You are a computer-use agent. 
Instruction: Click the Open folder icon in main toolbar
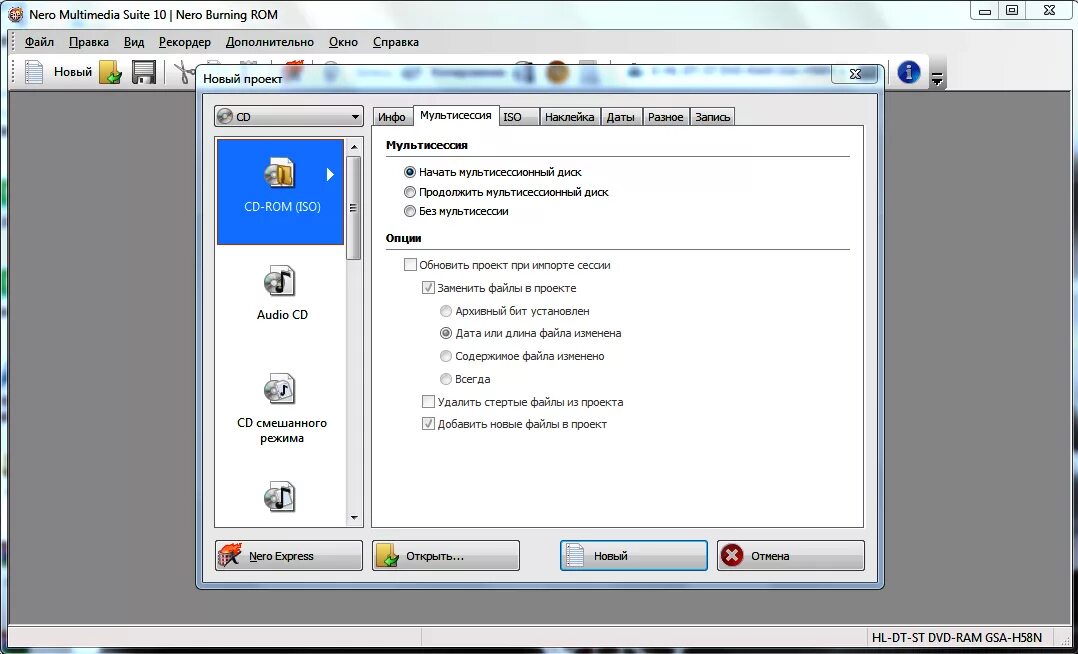[x=110, y=72]
